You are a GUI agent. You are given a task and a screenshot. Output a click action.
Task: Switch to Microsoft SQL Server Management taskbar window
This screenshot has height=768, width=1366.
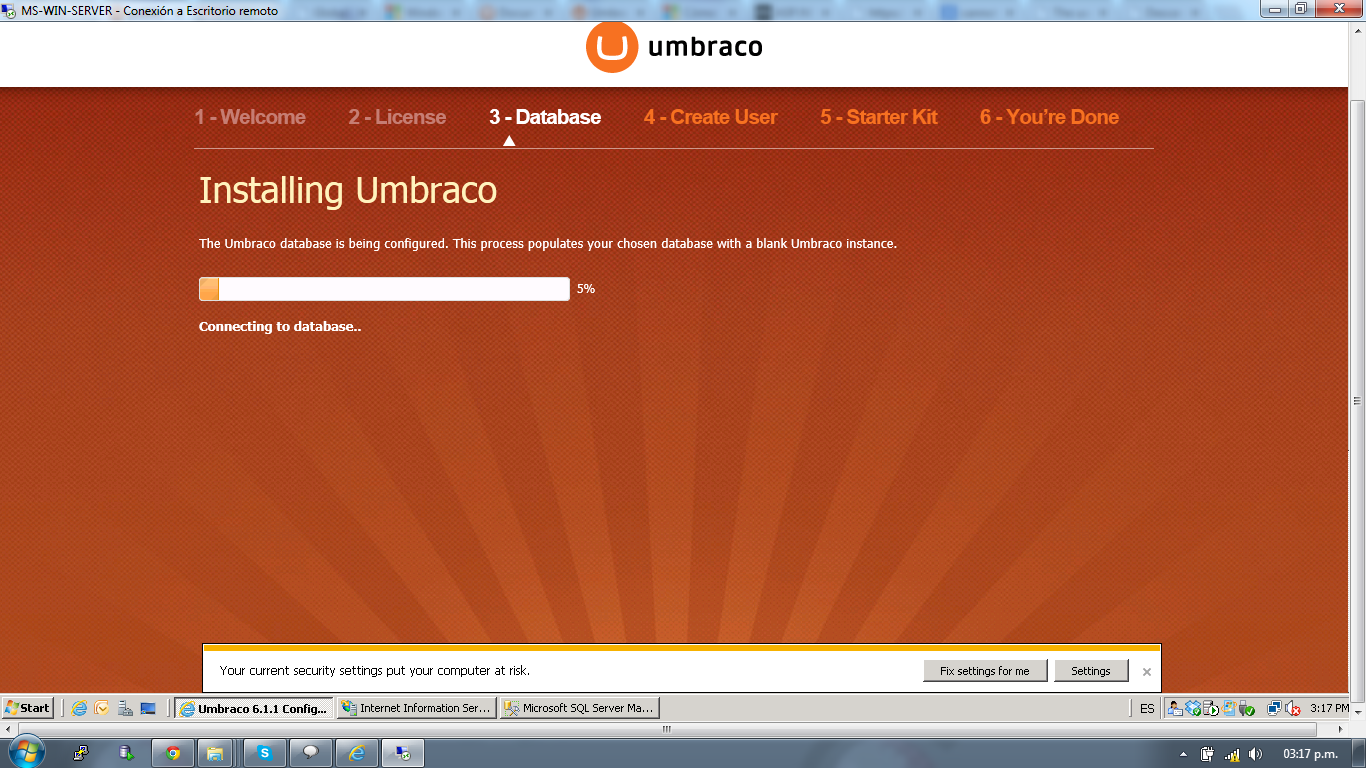[x=580, y=708]
